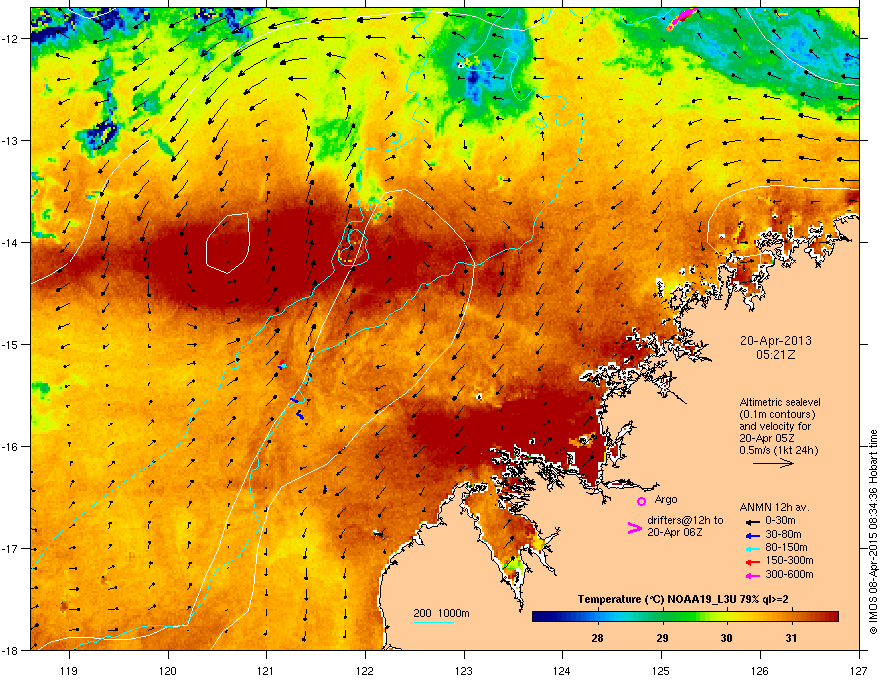The image size is (880, 680).
Task: Click the '0.5m/s (1kt 24h)' scale text
Action: pyautogui.click(x=779, y=450)
